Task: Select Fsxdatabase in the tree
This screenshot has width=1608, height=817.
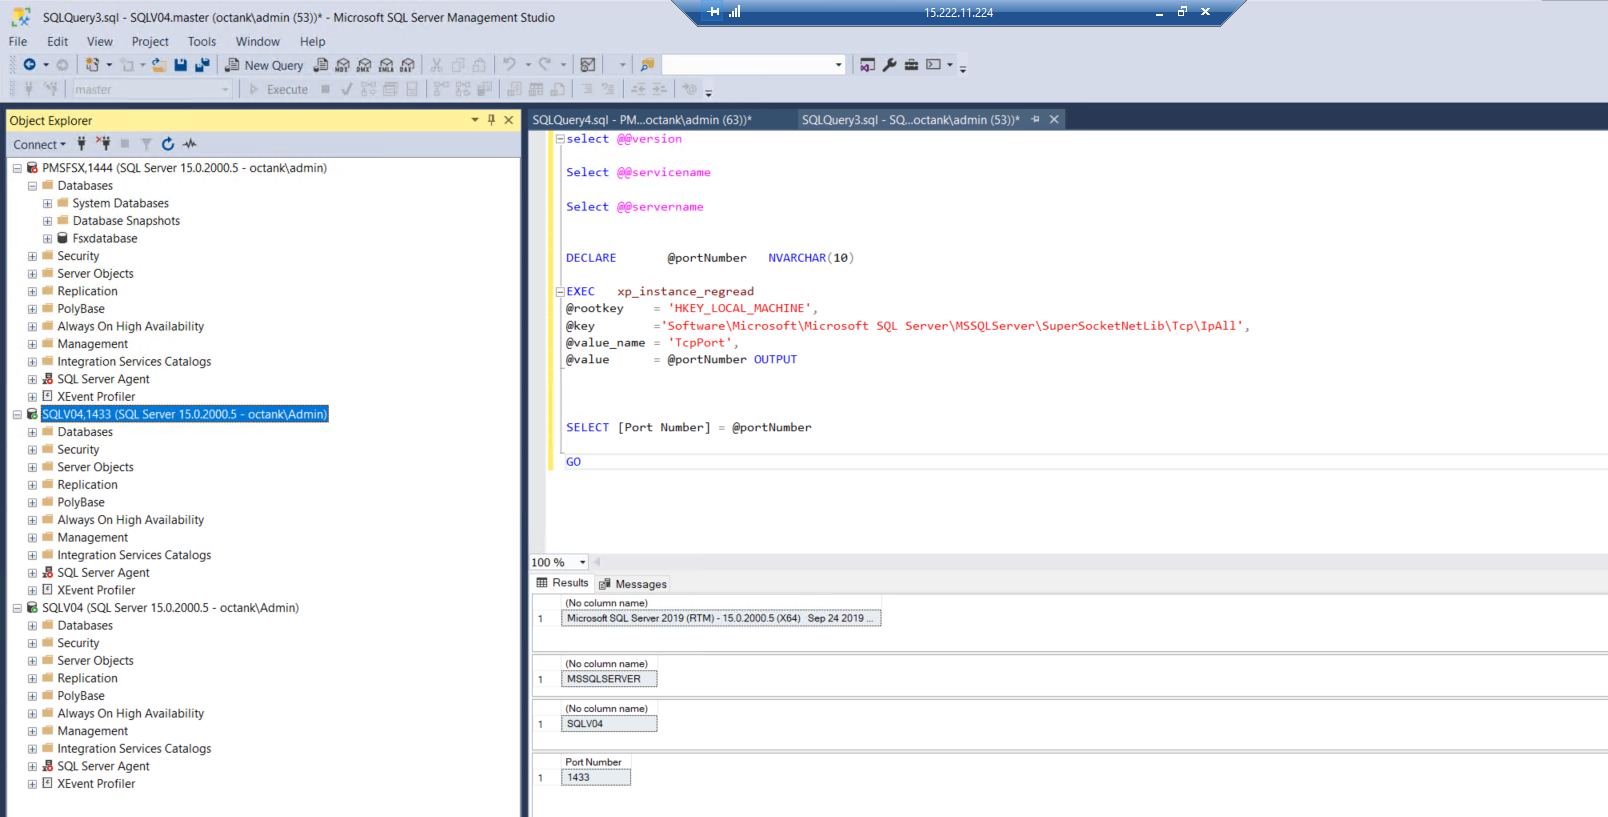Action: (104, 239)
